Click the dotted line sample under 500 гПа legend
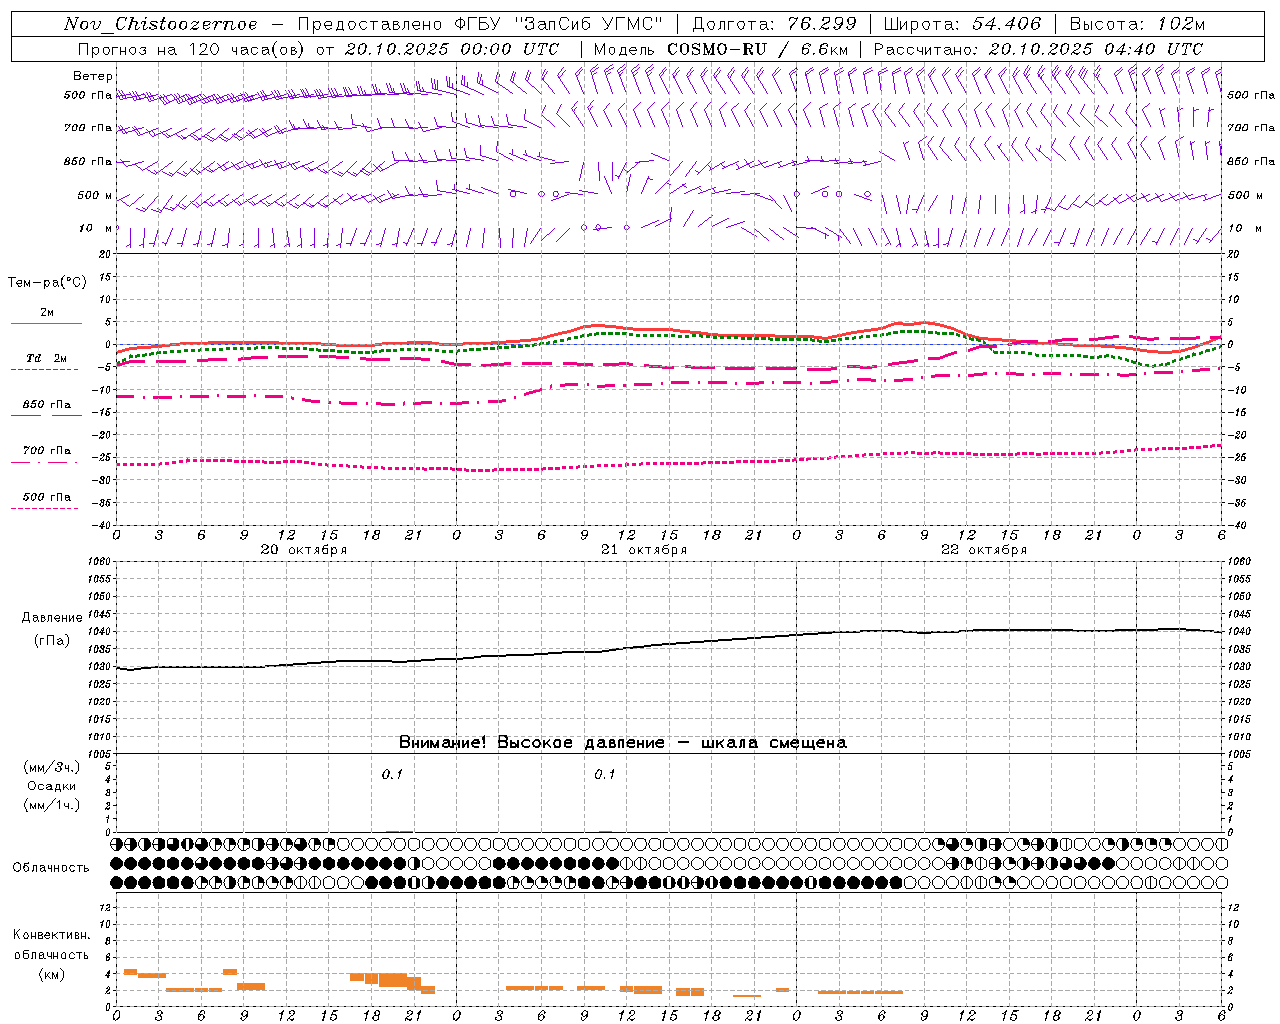The width and height of the screenshot is (1280, 1024). (44, 509)
